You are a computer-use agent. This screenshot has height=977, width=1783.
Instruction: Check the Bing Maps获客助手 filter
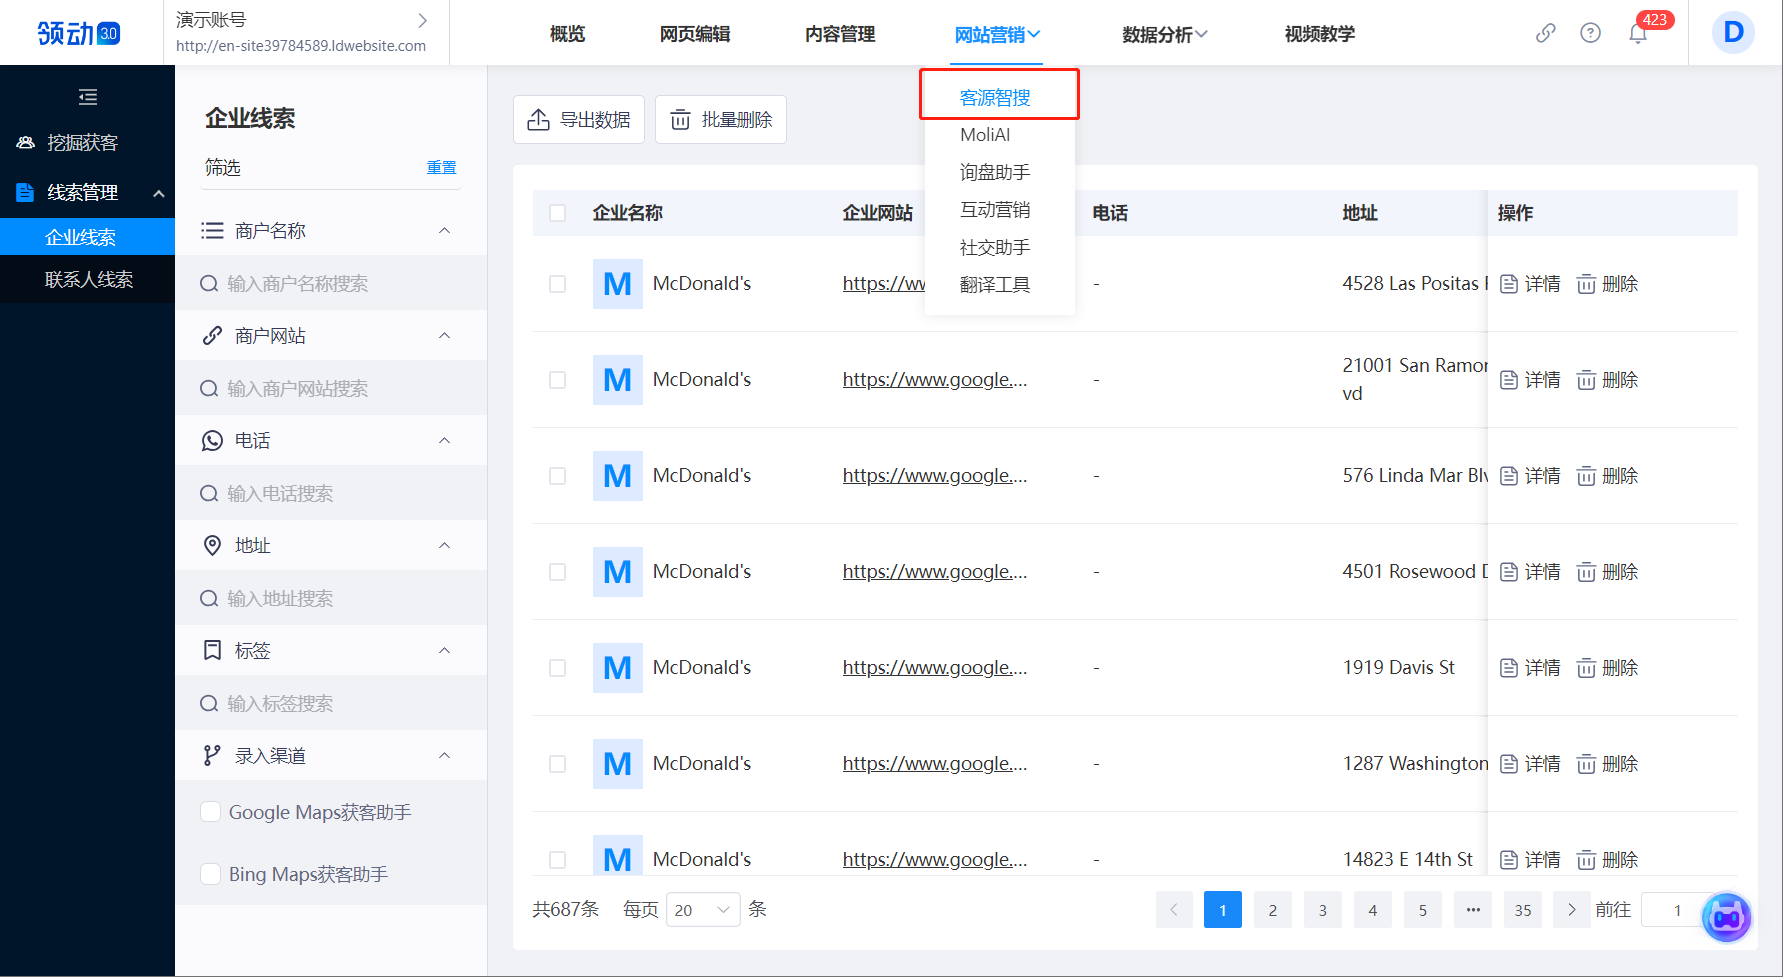[211, 874]
